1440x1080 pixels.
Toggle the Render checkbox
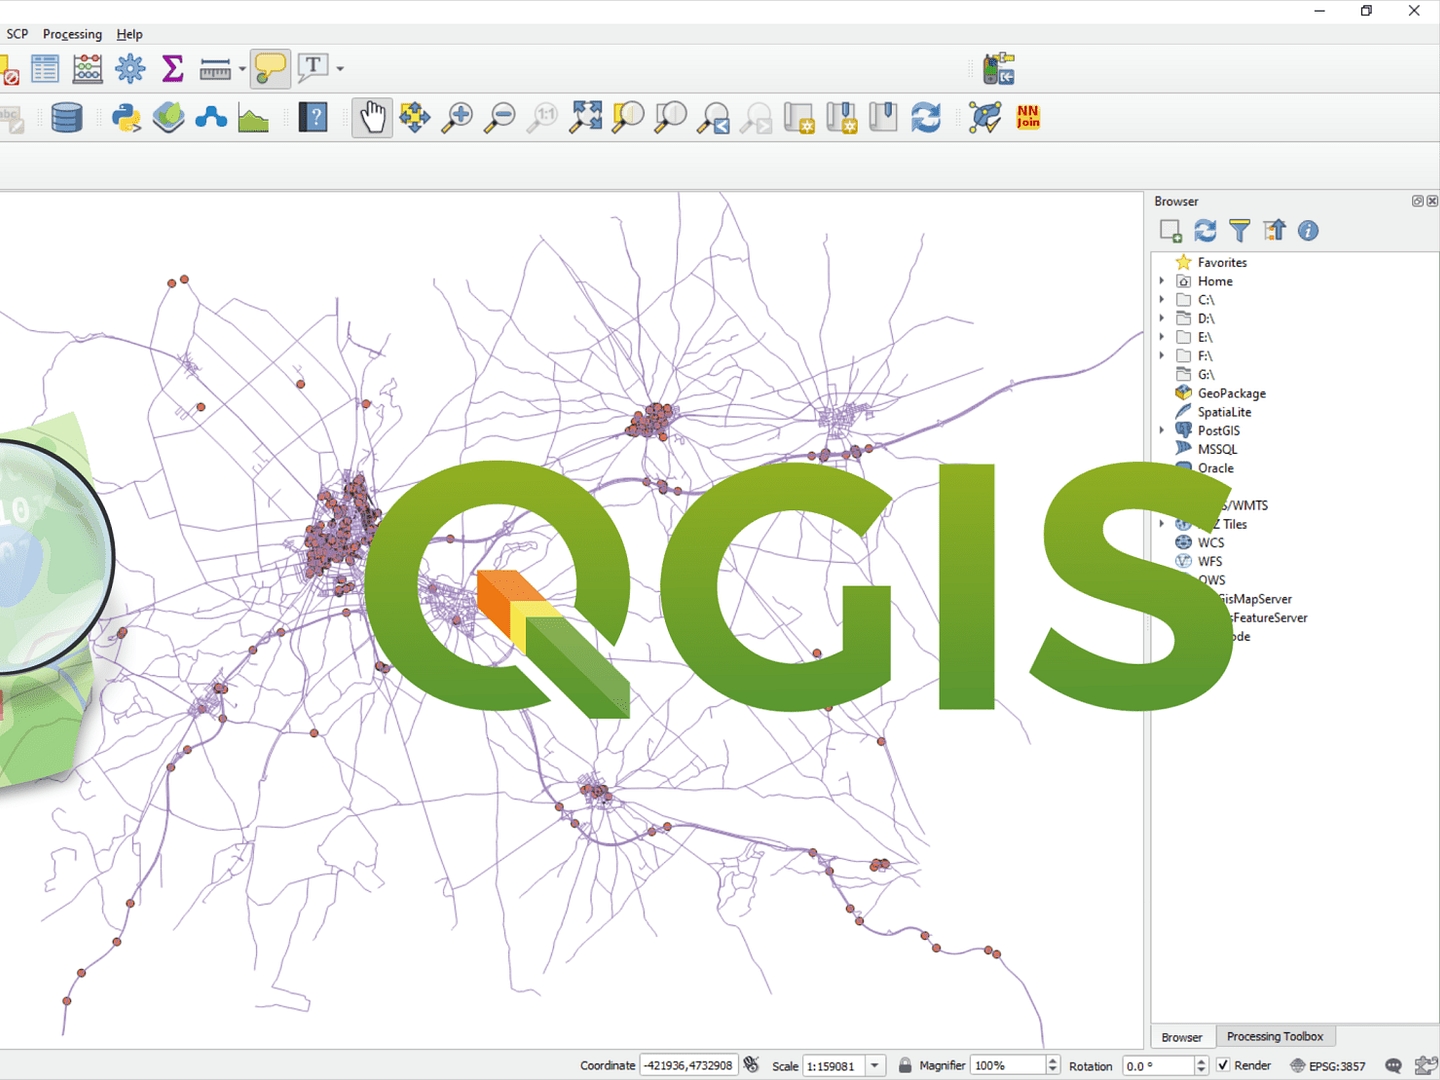[1223, 1065]
